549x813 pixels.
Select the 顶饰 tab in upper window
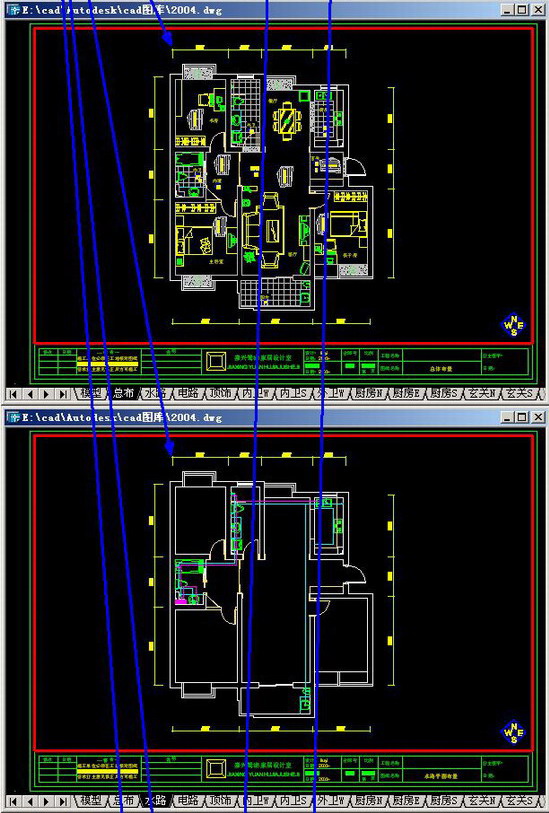(x=220, y=394)
